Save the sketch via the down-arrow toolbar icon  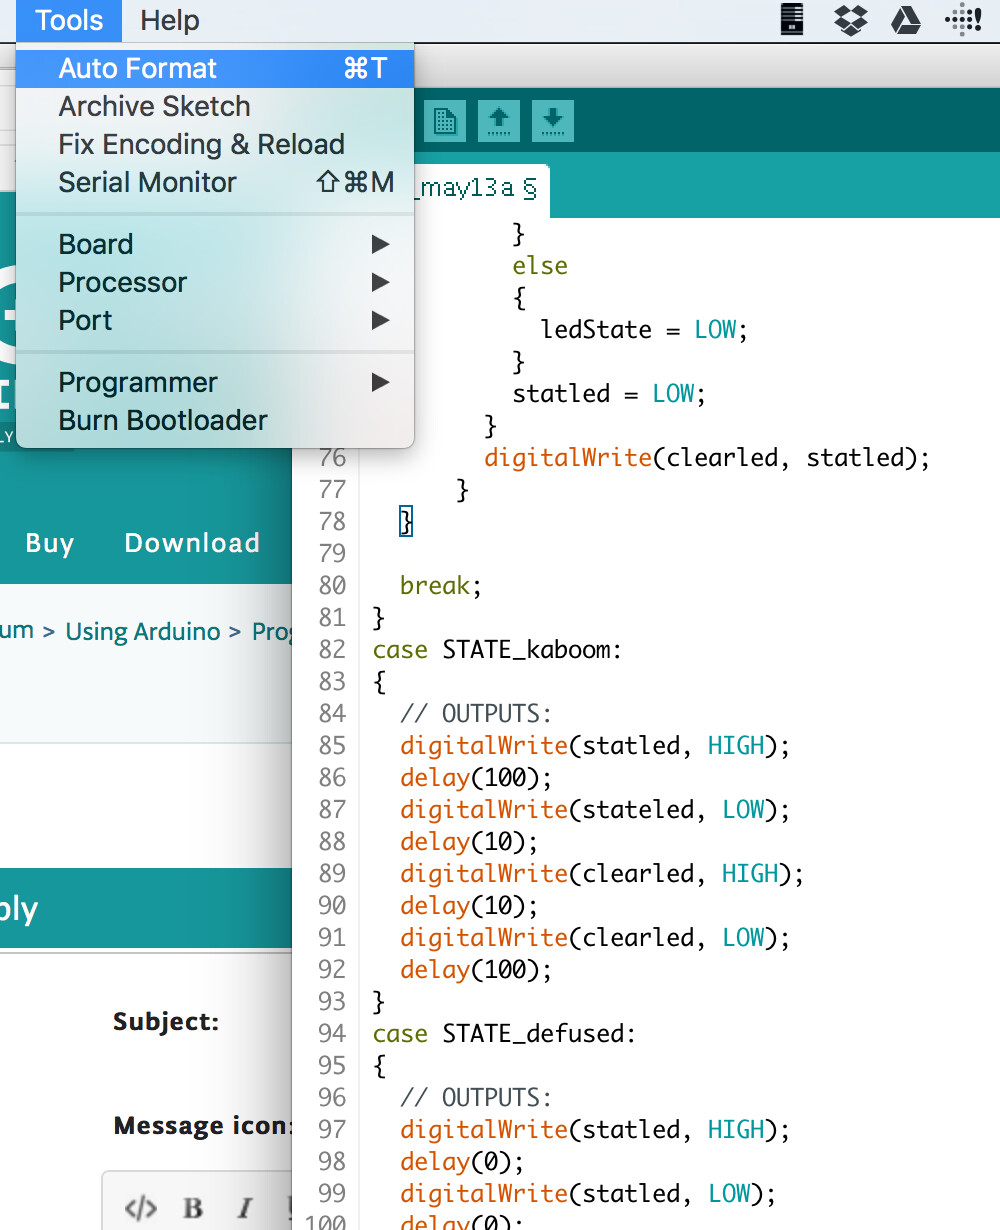pos(552,121)
